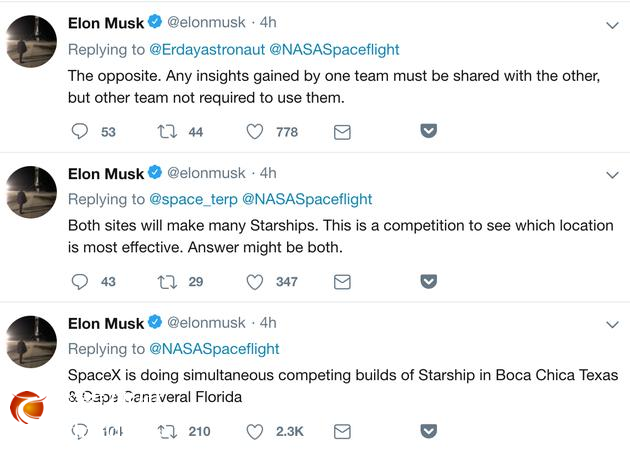The image size is (630, 449).
Task: Like the tweet with 778 likes
Action: 255,131
